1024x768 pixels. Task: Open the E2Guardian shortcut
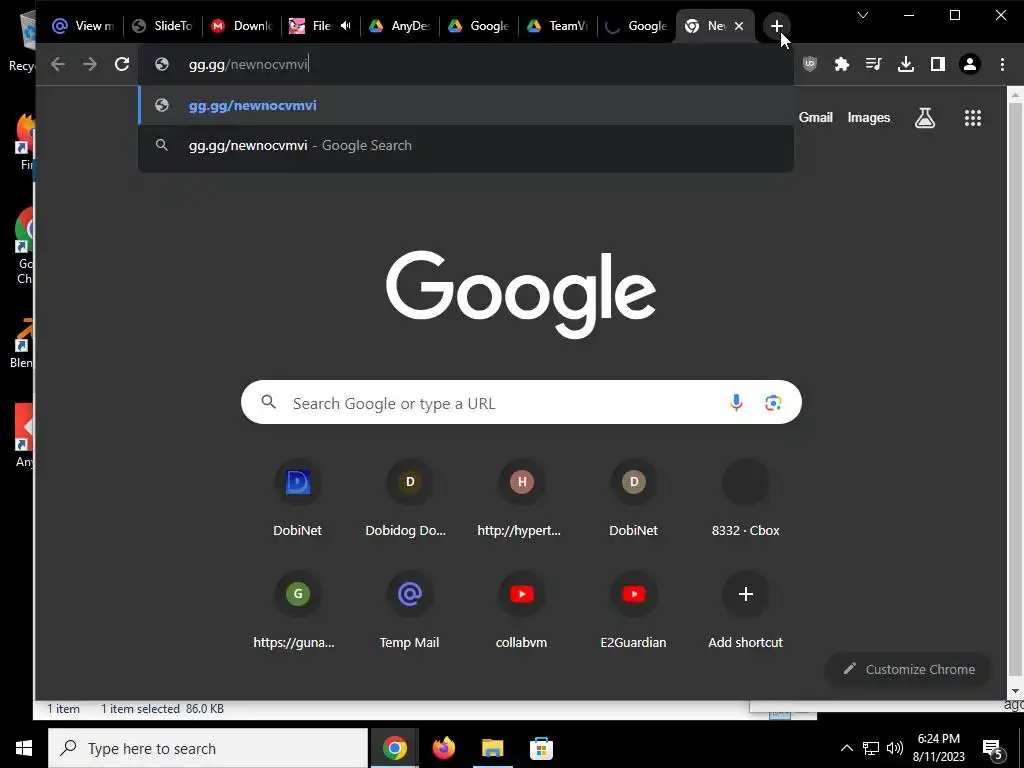[633, 609]
